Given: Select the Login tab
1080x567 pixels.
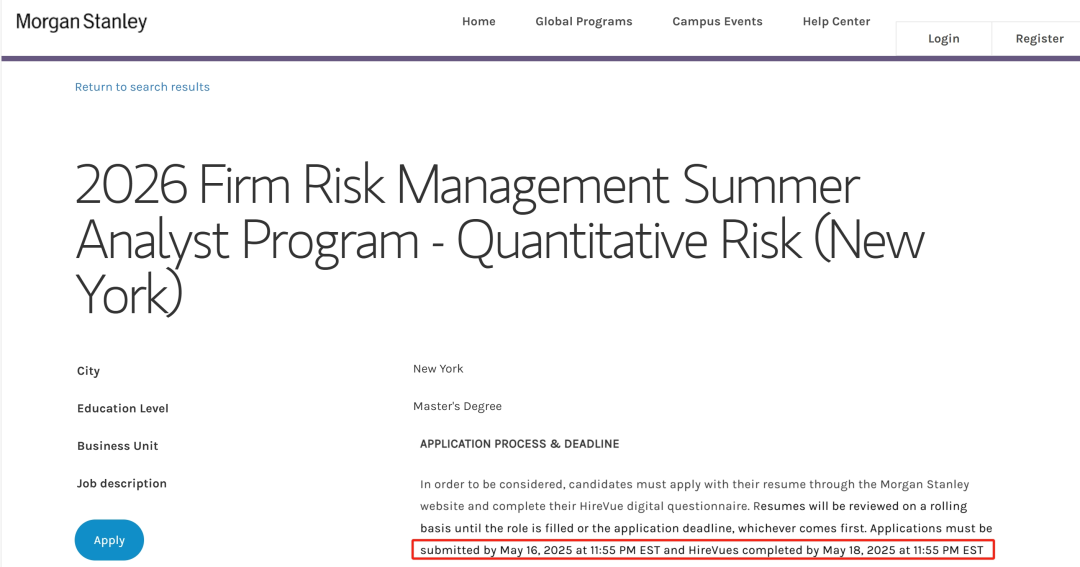Looking at the screenshot, I should [944, 39].
